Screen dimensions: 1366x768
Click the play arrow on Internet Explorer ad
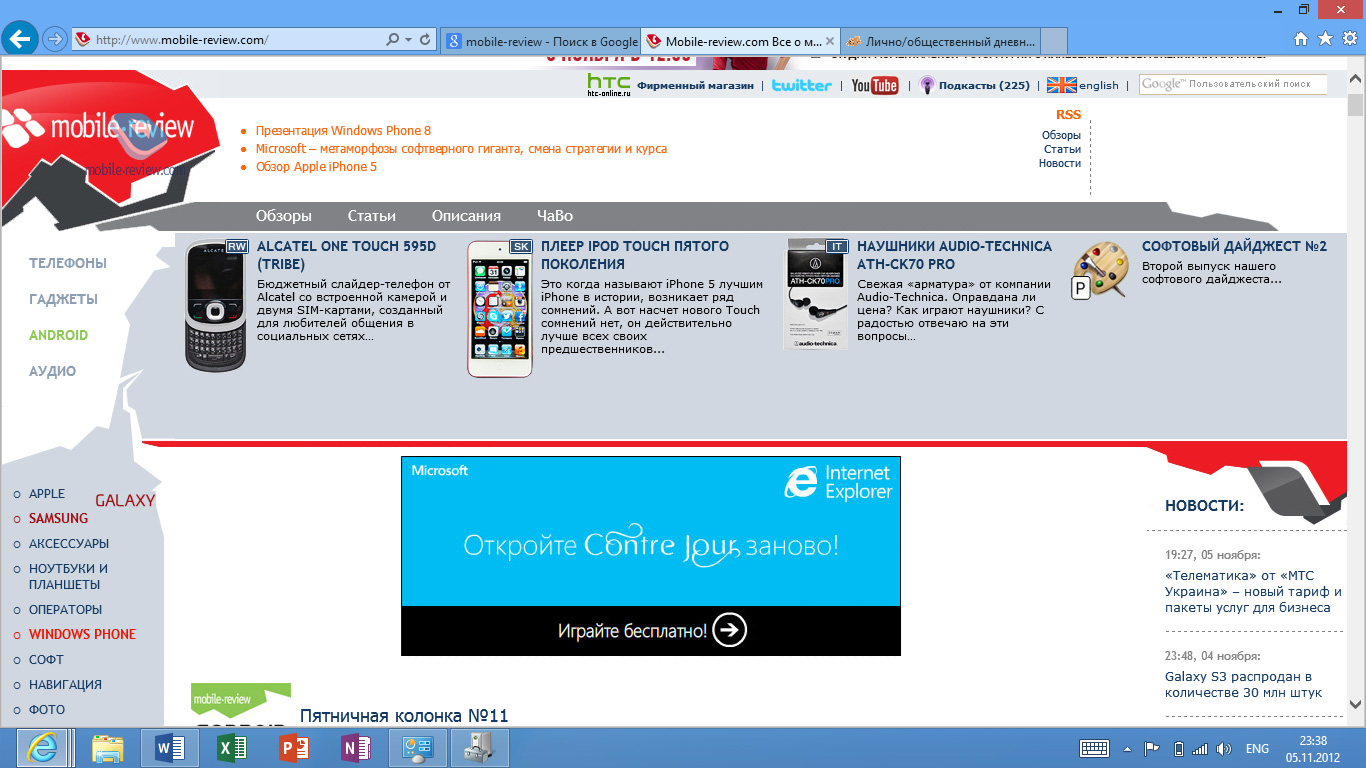click(x=730, y=630)
